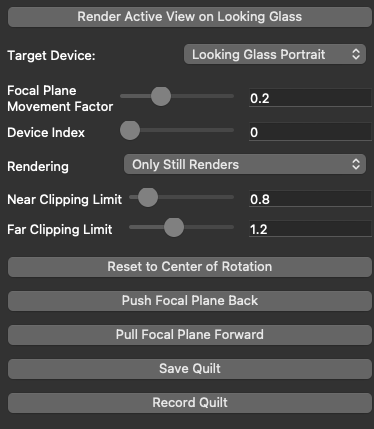
Task: Click the Device Index slider handle
Action: coord(130,130)
